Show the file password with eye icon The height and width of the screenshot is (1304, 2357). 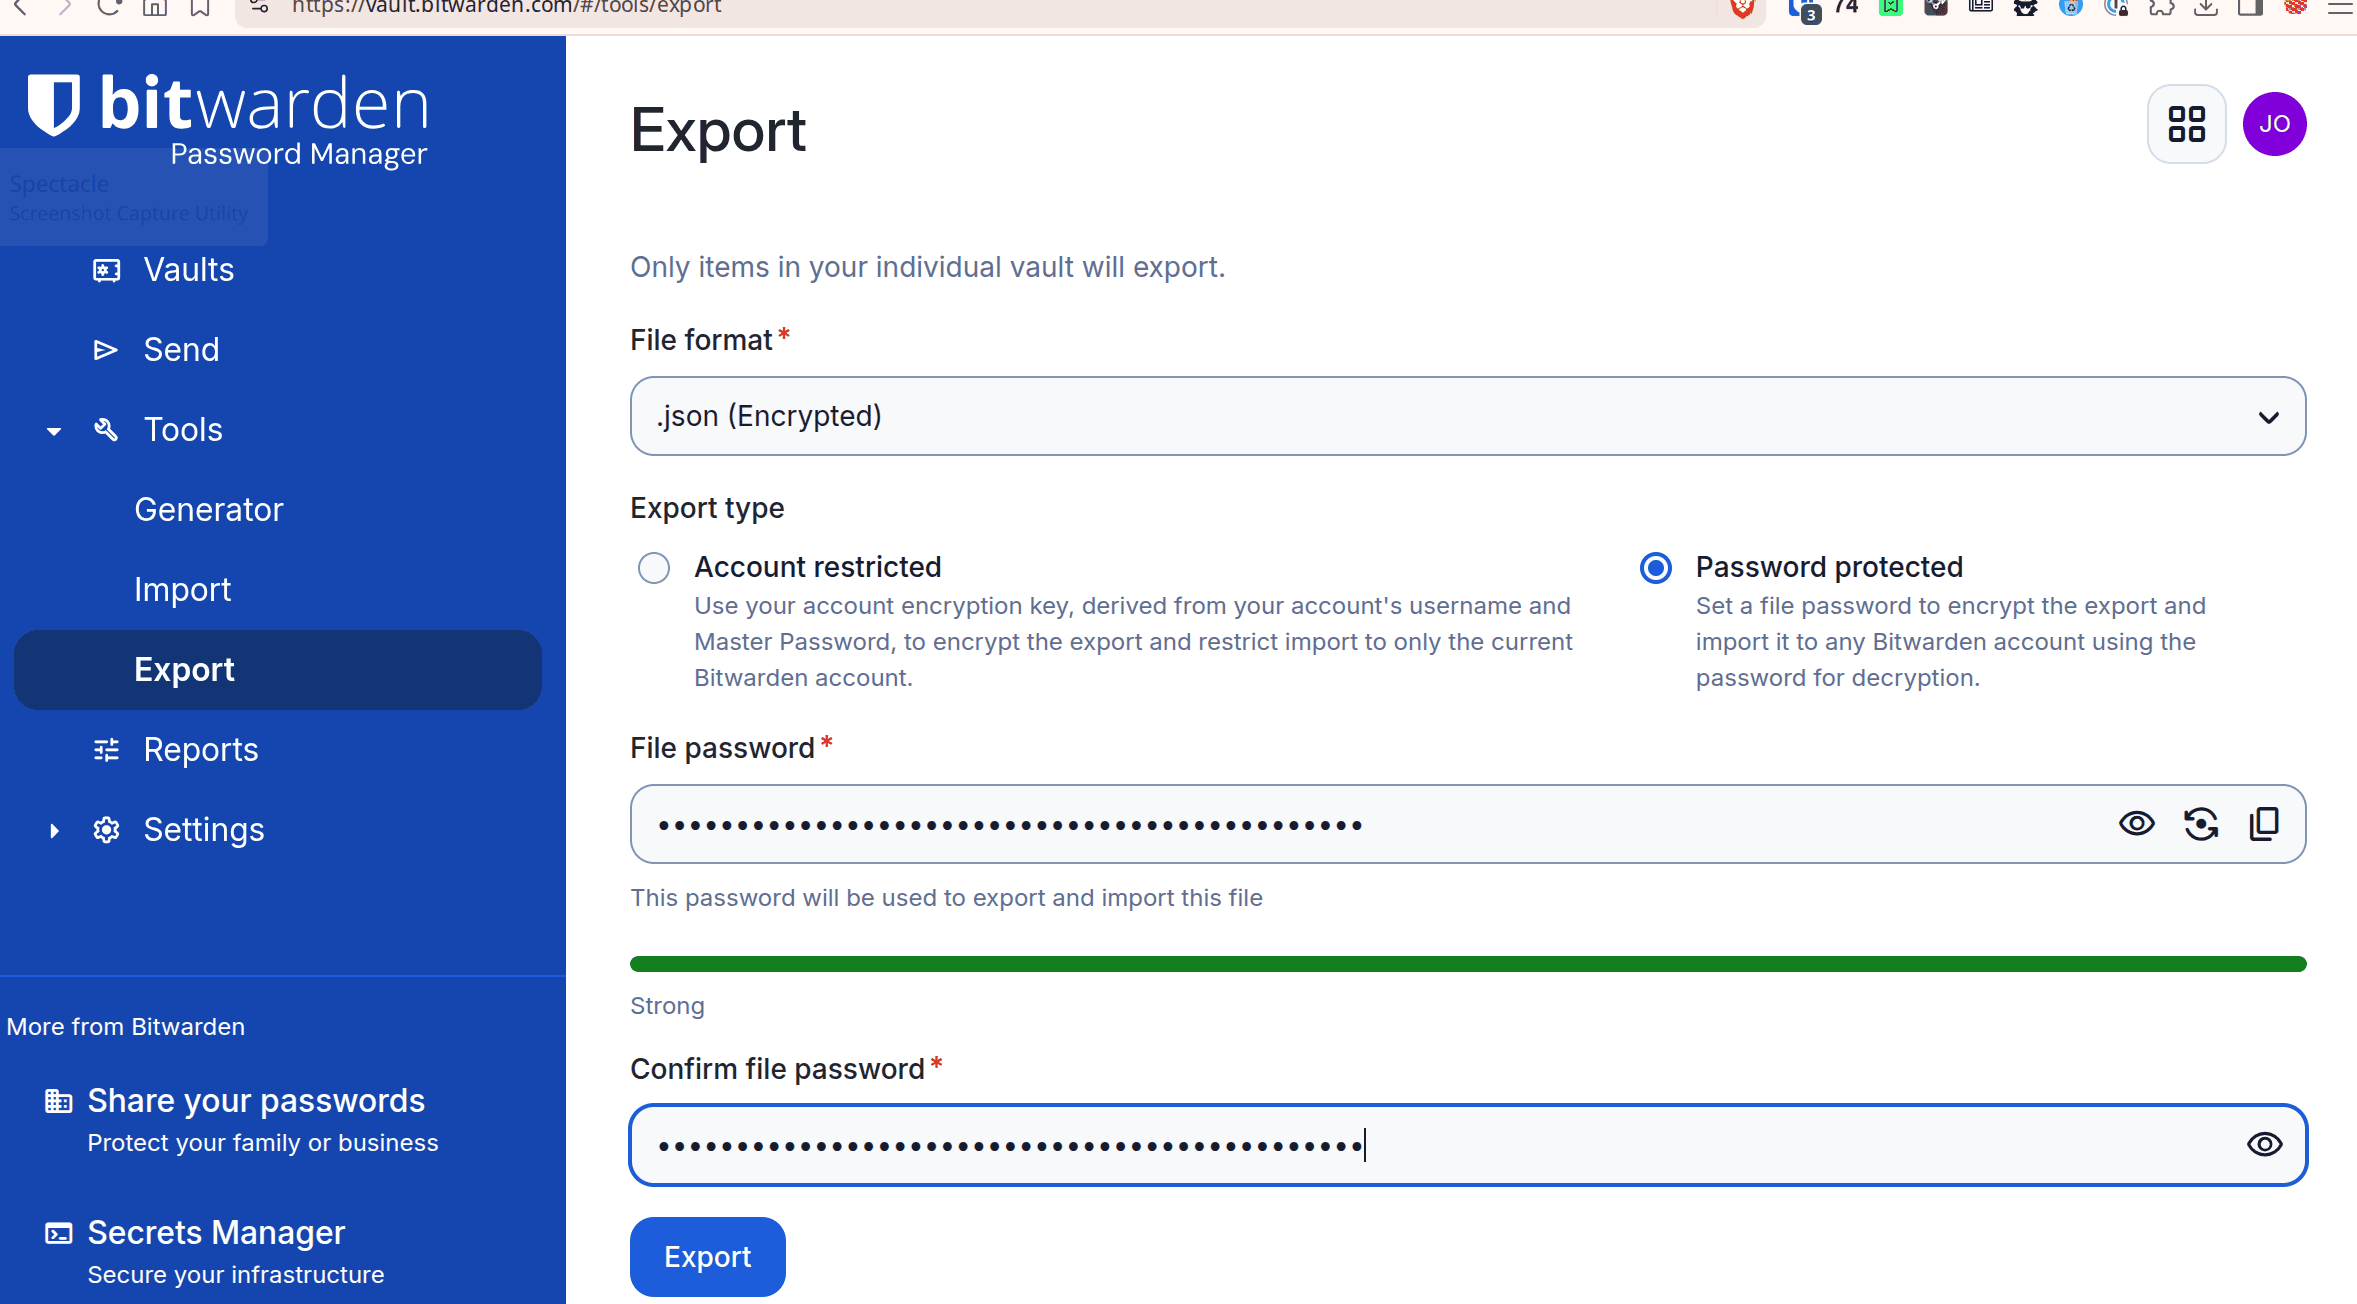2136,824
